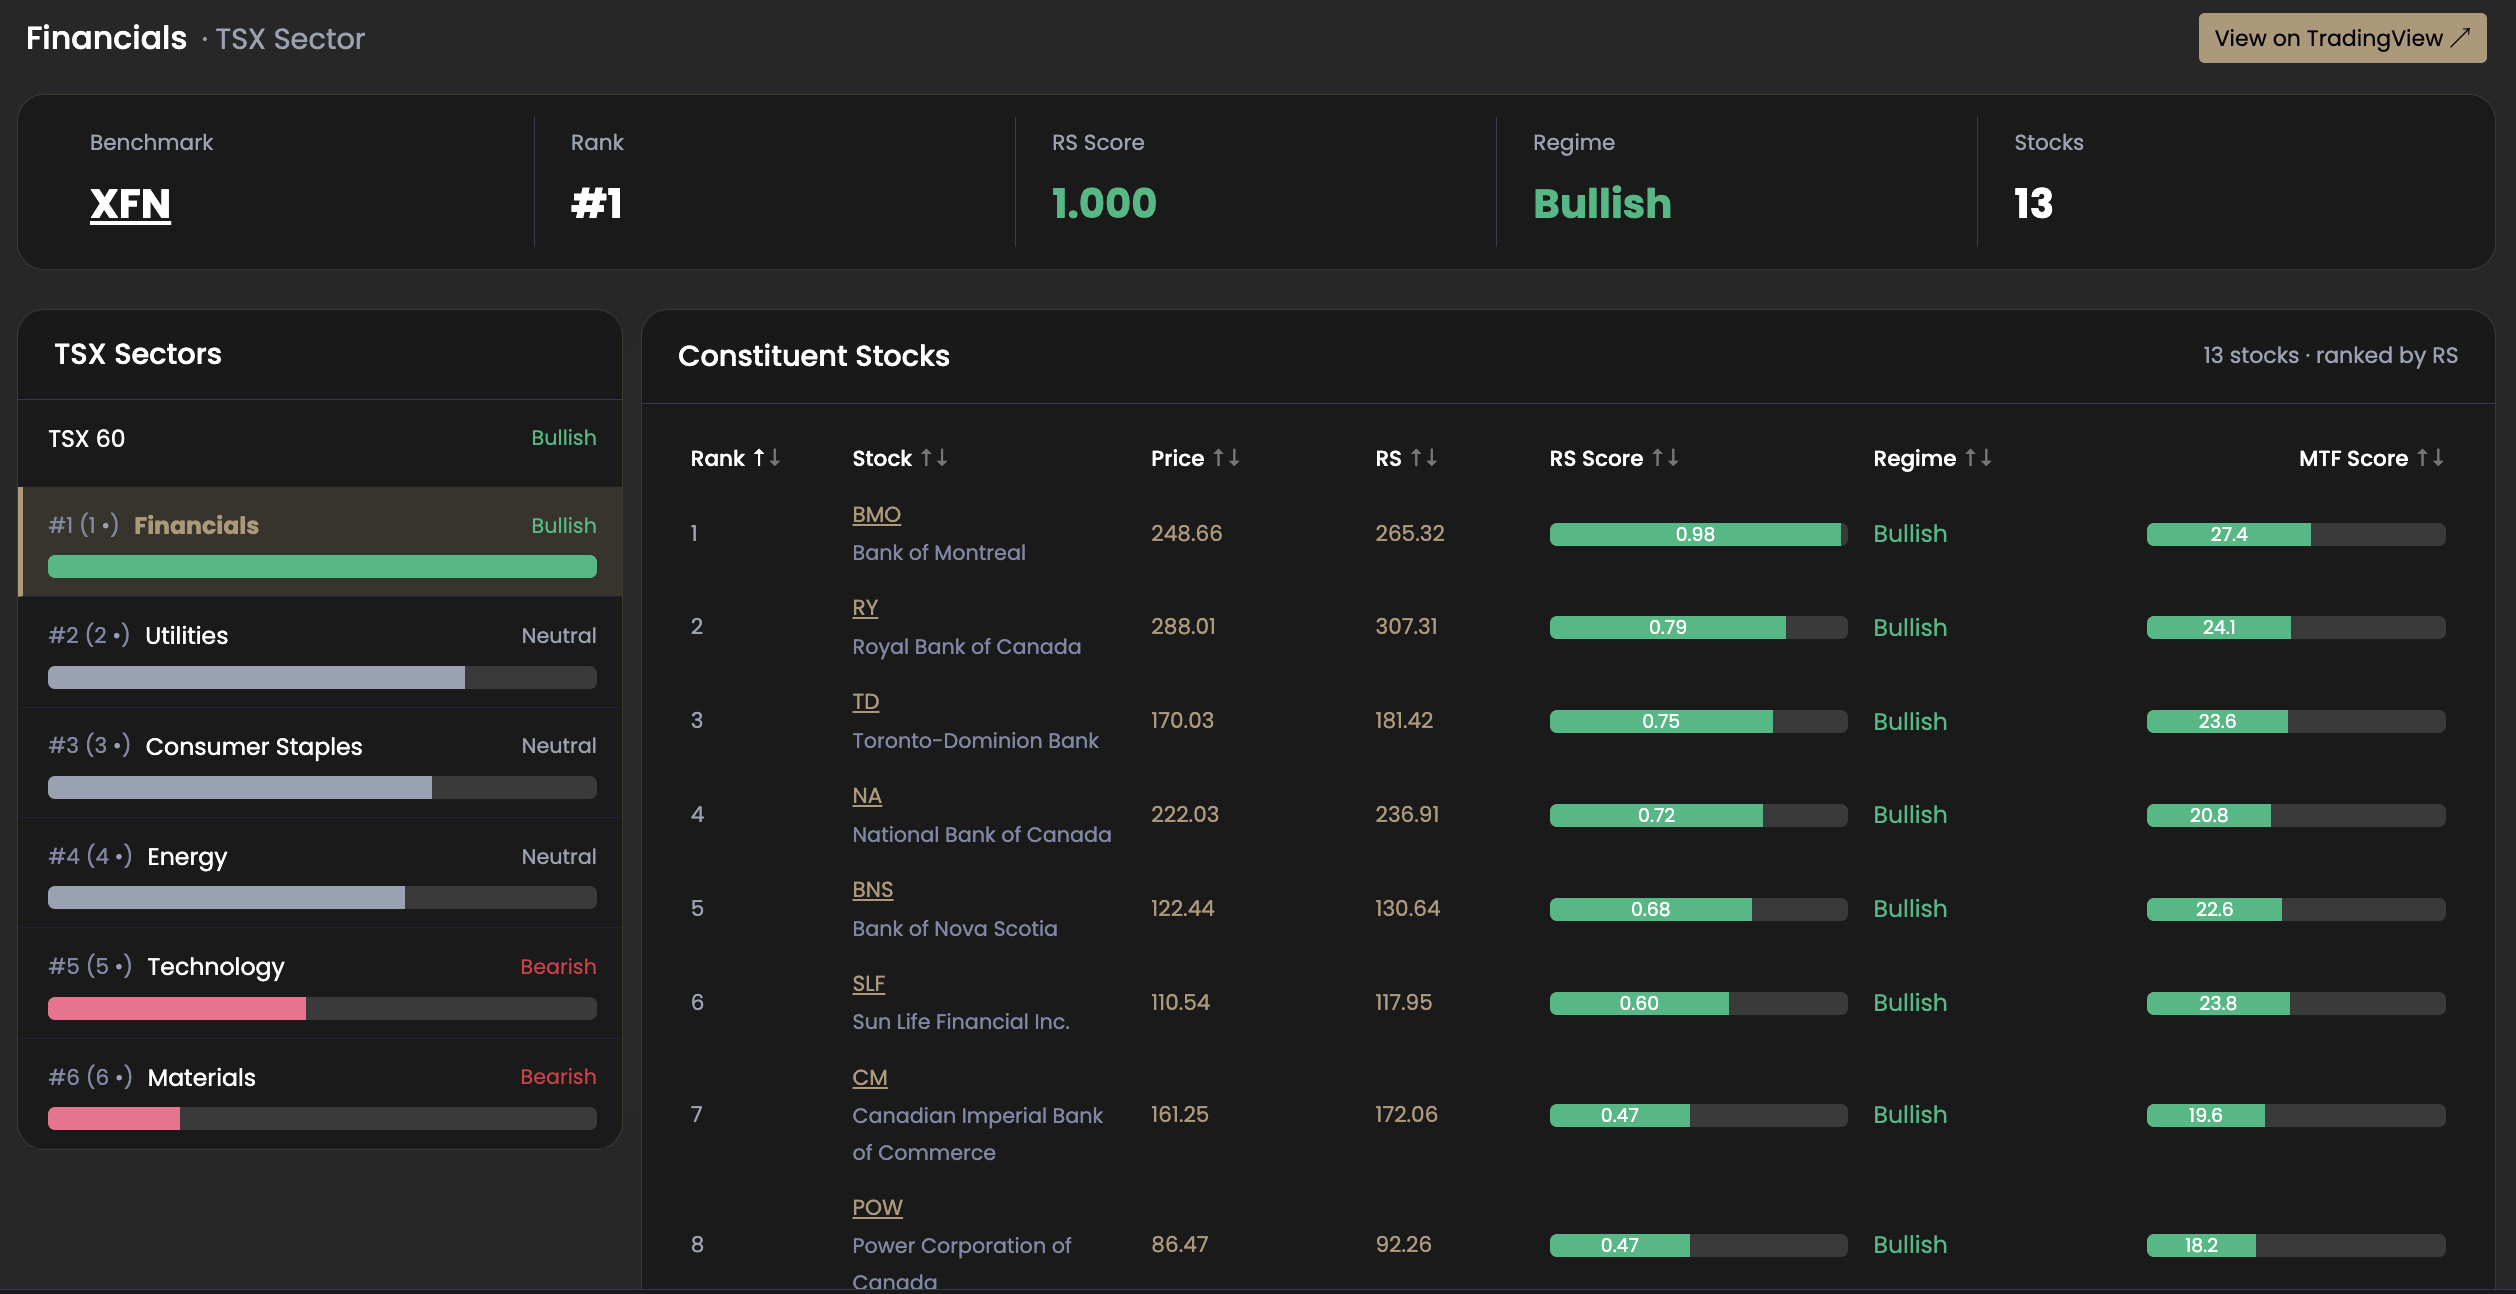Click the Utilities grey strength bar
The image size is (2516, 1294).
(256, 678)
